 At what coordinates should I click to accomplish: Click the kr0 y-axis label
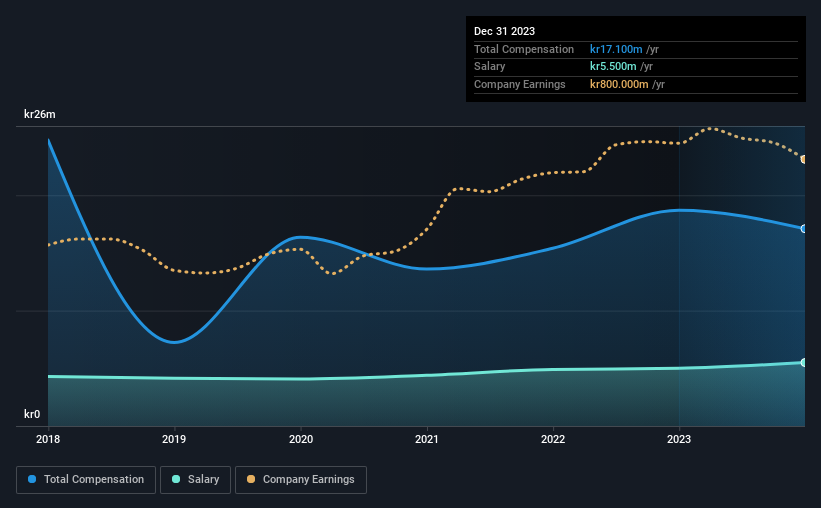32,414
